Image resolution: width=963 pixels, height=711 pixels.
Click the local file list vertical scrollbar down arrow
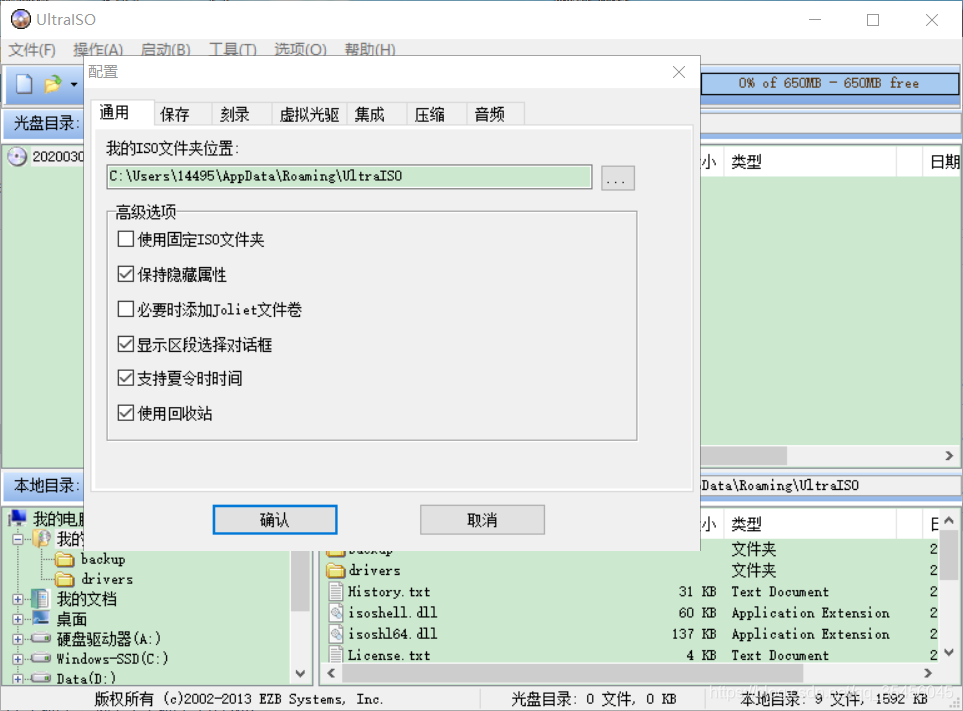click(949, 652)
